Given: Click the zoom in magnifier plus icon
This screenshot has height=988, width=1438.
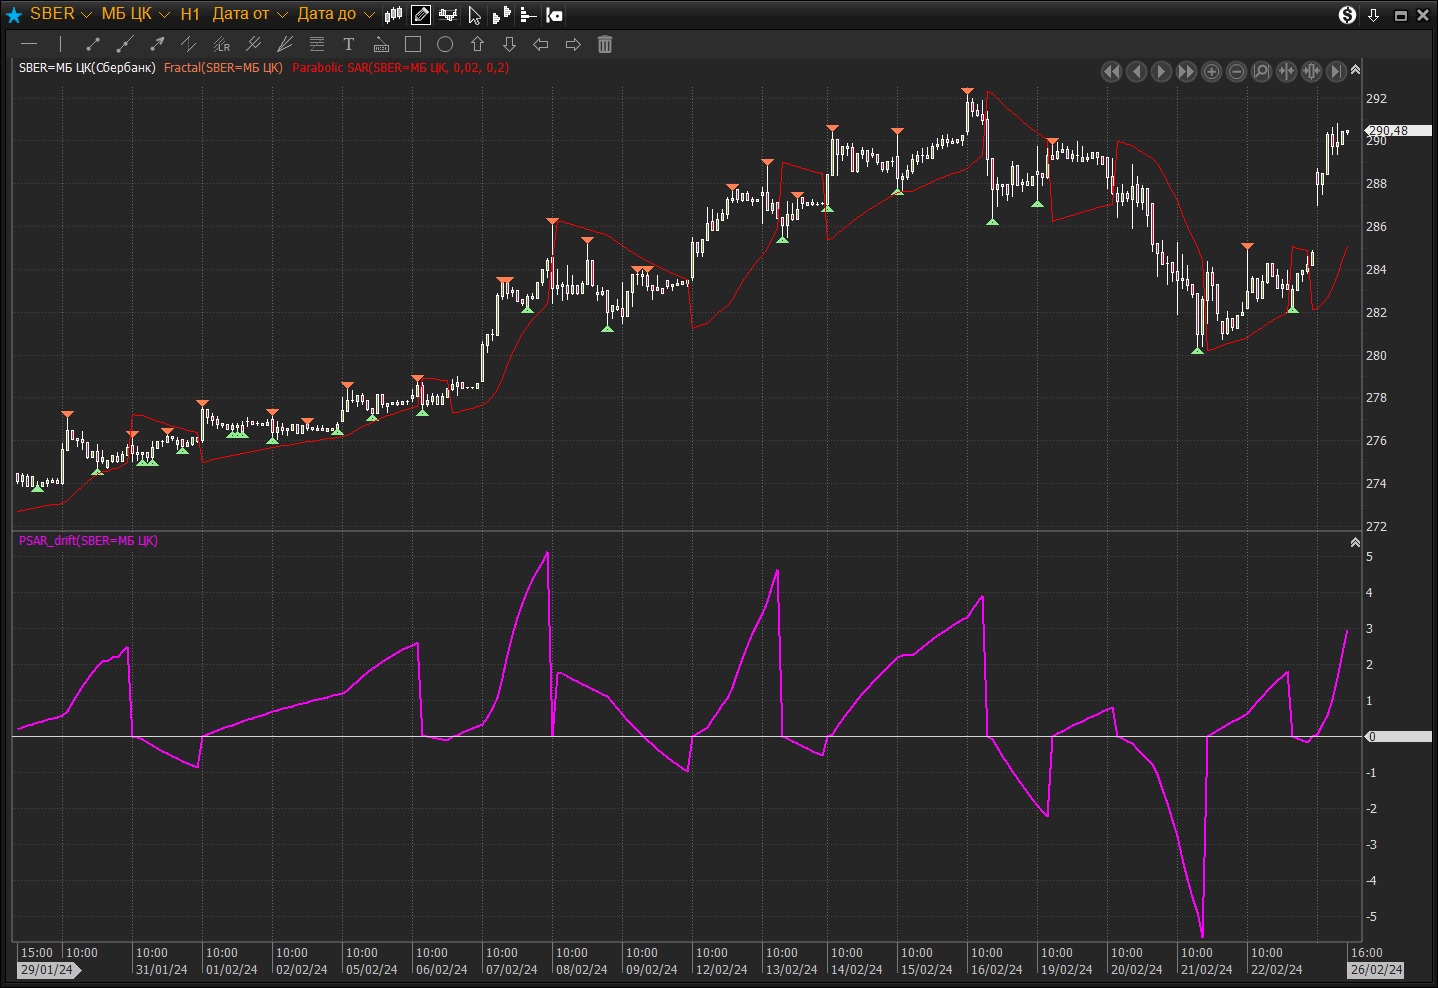Looking at the screenshot, I should pos(1211,71).
